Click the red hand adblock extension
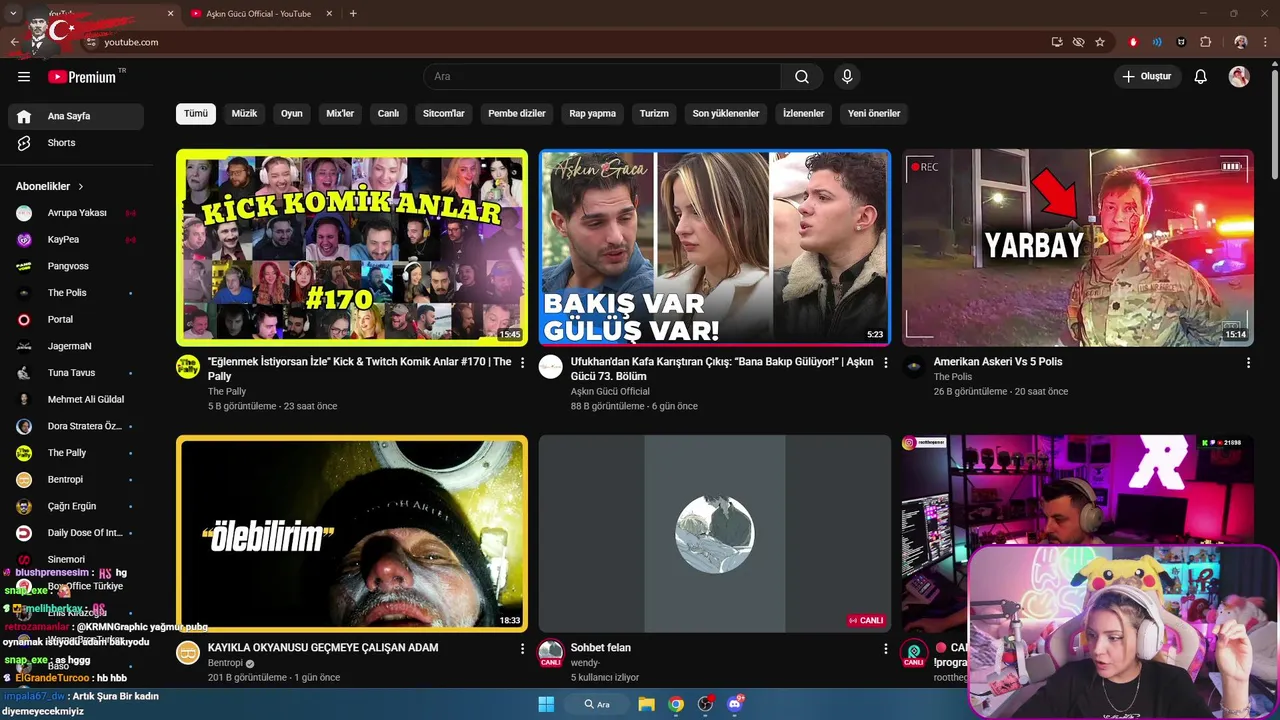Image resolution: width=1280 pixels, height=720 pixels. [x=1133, y=42]
